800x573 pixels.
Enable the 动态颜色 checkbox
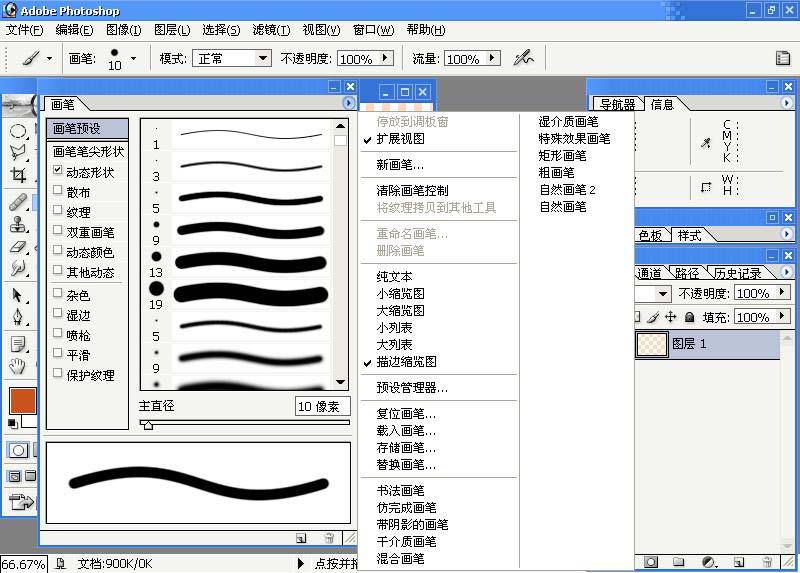click(58, 250)
